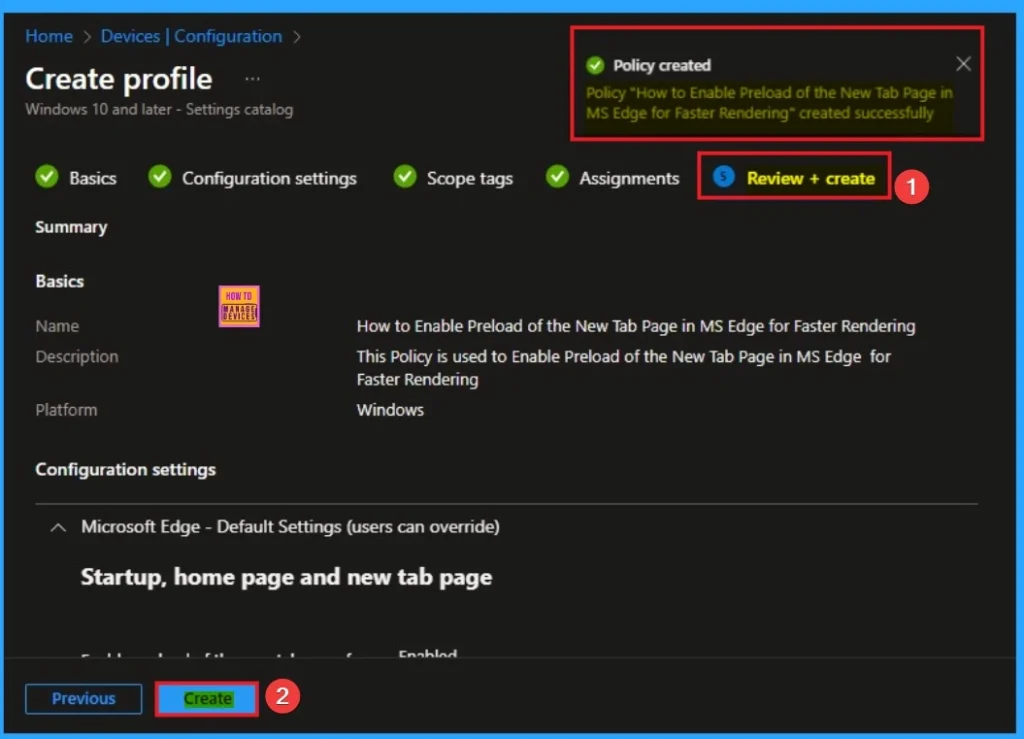Click green success checkmark in Policy created toast
Image resolution: width=1024 pixels, height=739 pixels.
[x=595, y=65]
